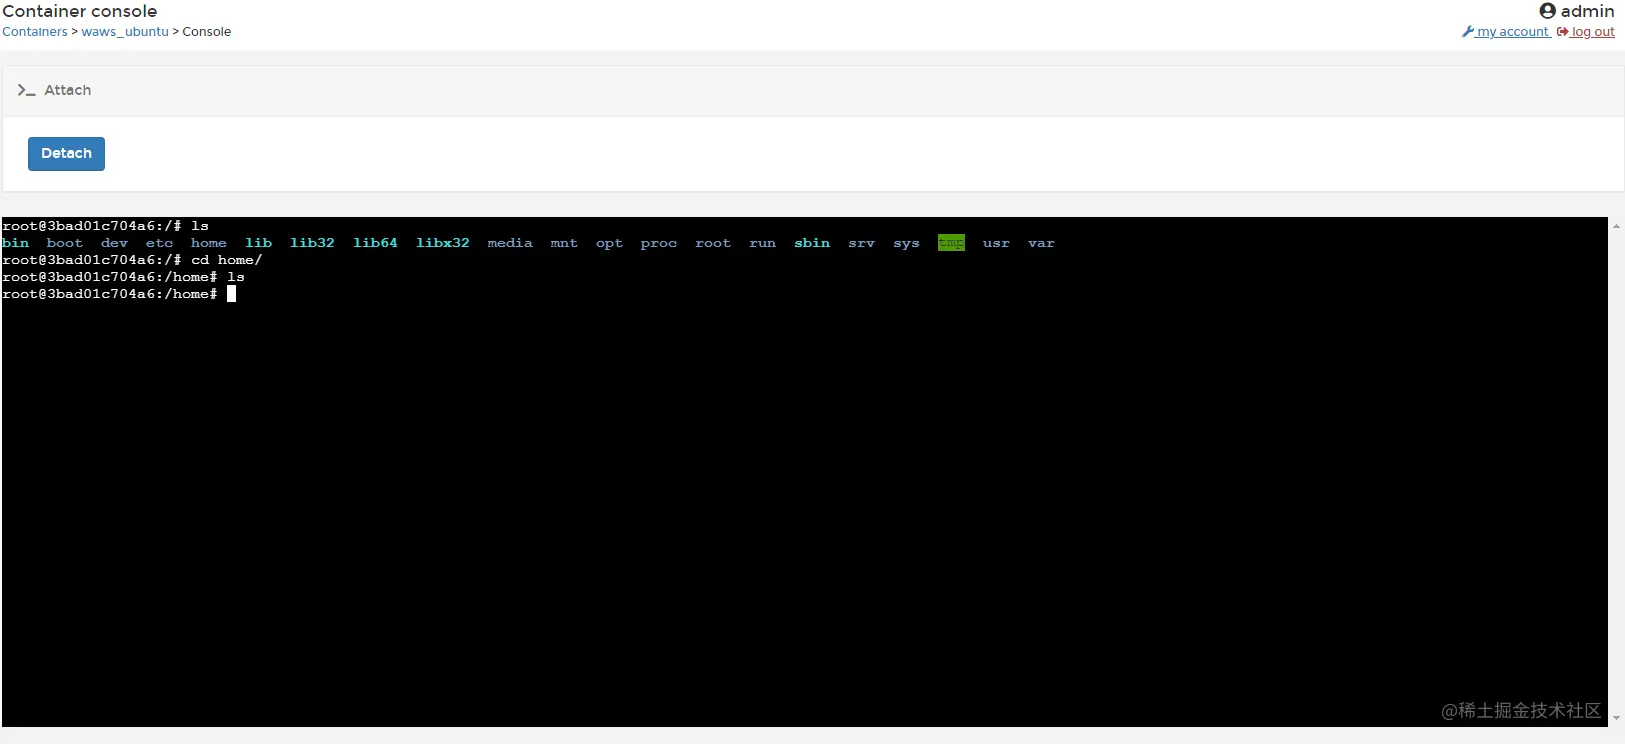This screenshot has width=1625, height=744.
Task: Click the admin user avatar icon
Action: [x=1548, y=11]
